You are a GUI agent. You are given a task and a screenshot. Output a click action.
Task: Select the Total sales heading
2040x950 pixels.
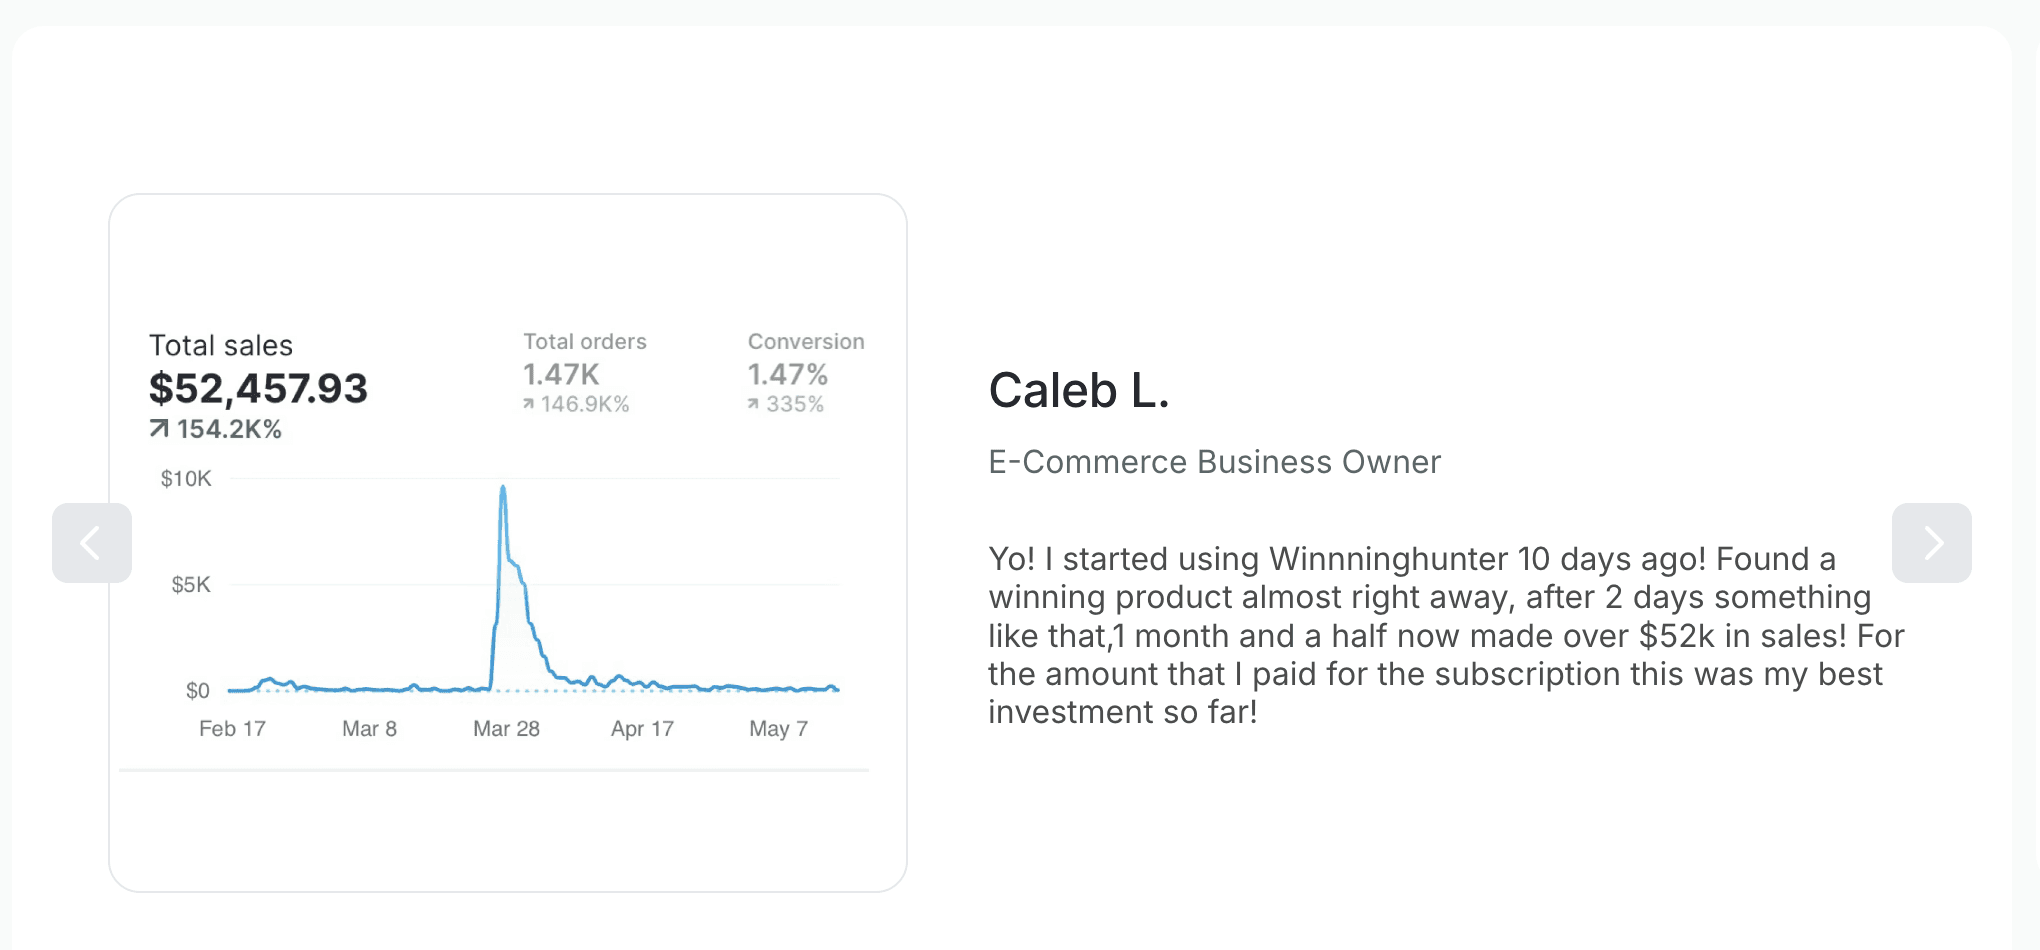[x=221, y=346]
